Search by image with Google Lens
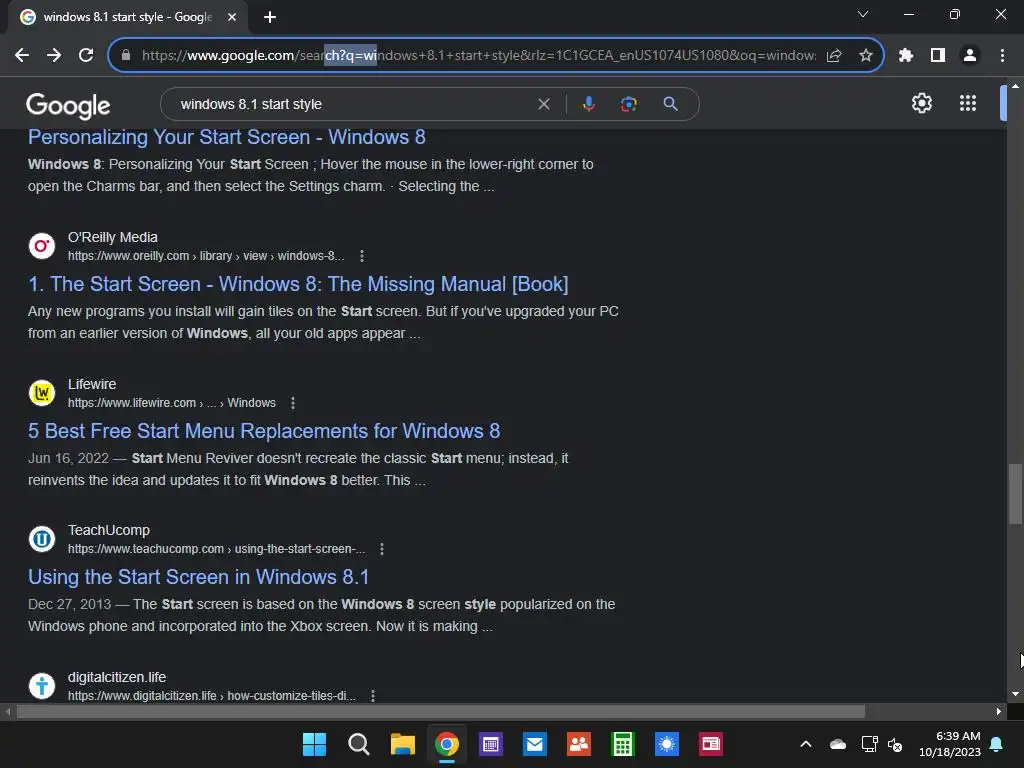1024x768 pixels. coord(628,104)
